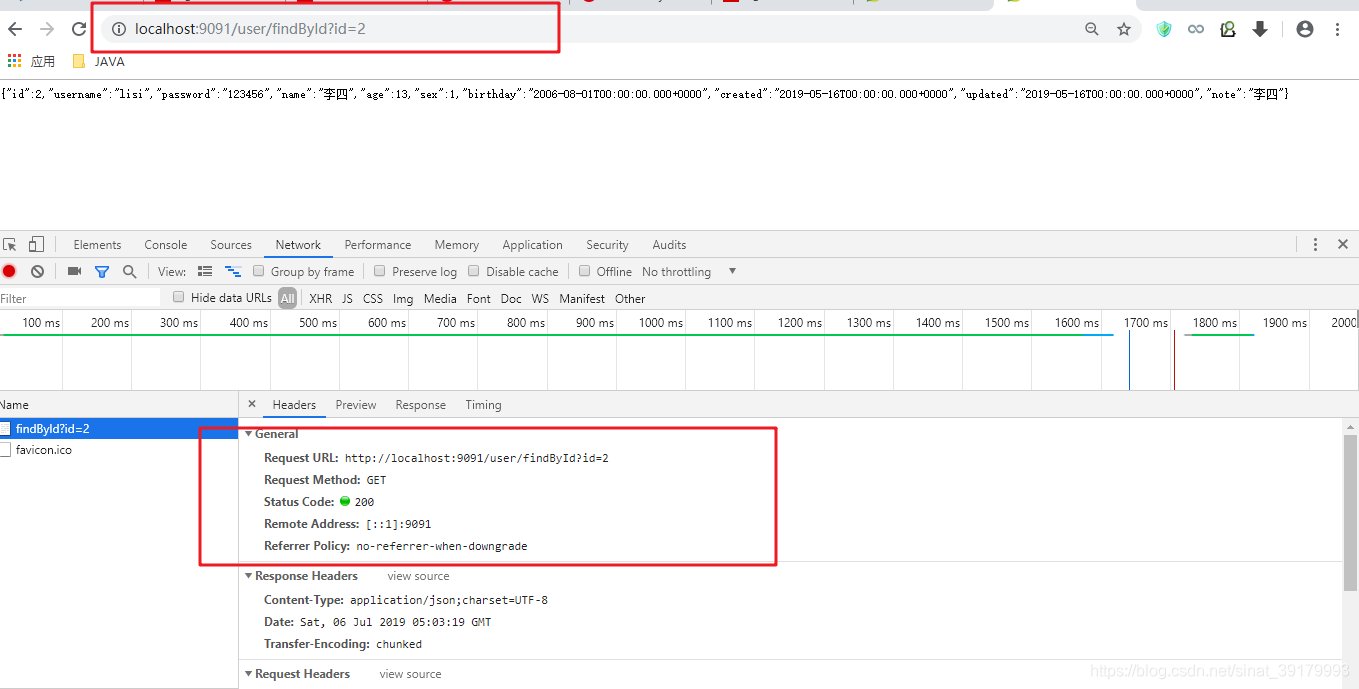The image size is (1359, 689).
Task: Switch to large request rows view
Action: pyautogui.click(x=205, y=271)
